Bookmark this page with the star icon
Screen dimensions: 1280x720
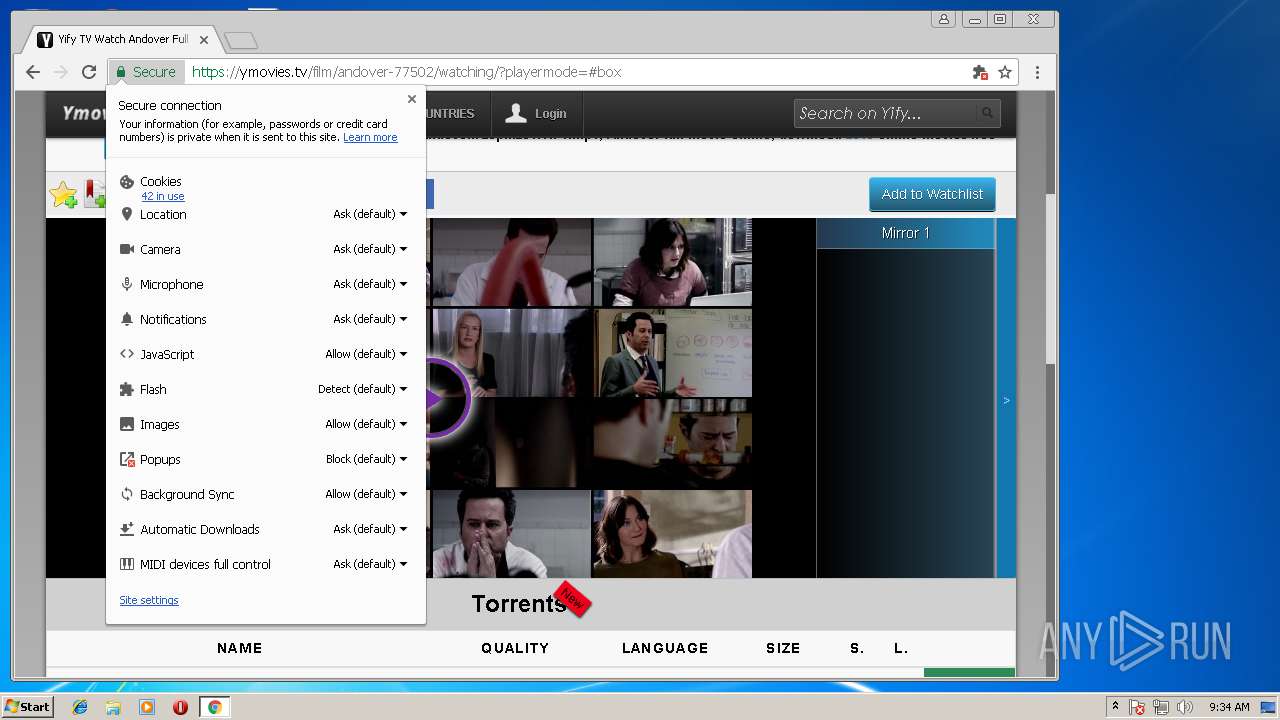(x=1005, y=72)
